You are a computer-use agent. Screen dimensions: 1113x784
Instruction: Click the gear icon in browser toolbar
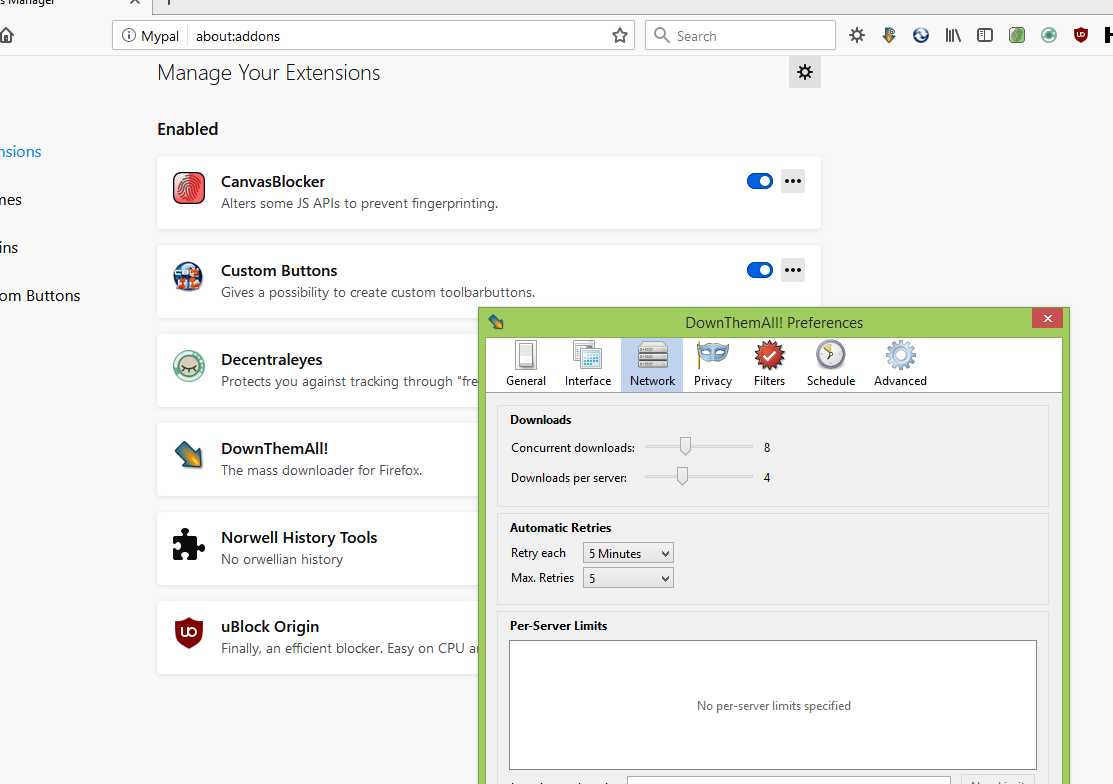857,35
